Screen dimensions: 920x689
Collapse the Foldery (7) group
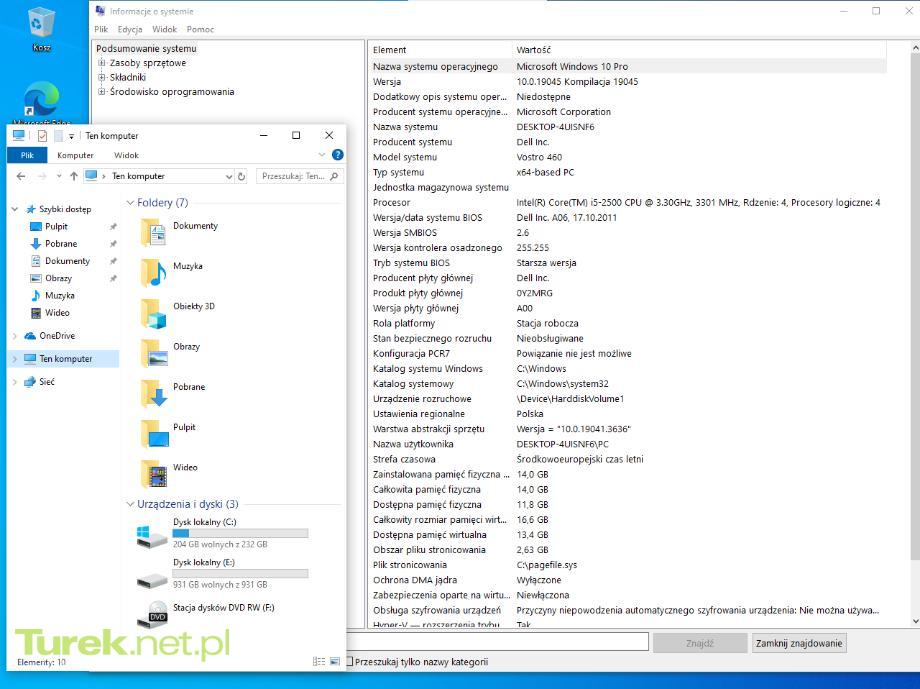click(130, 202)
